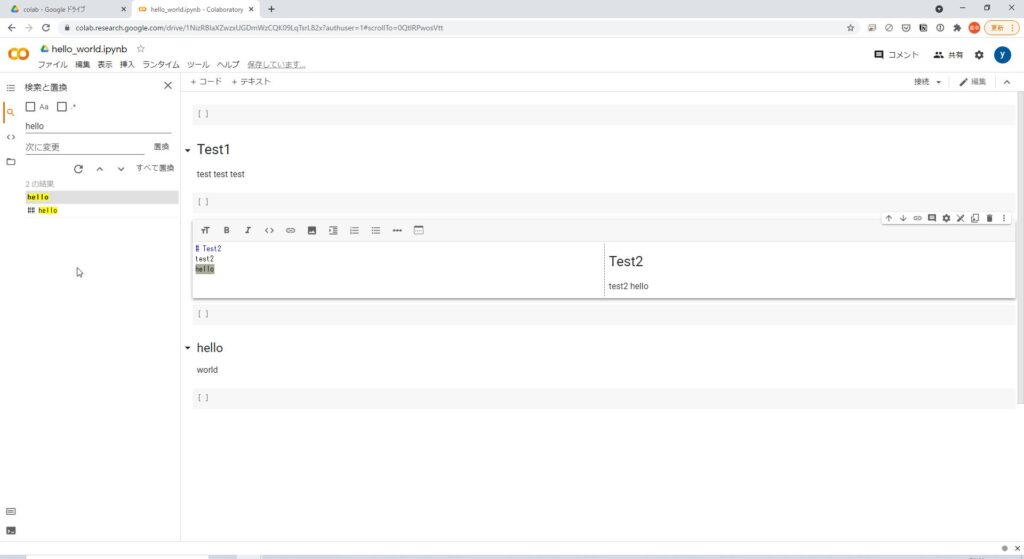Toggle the markdown preview layout icon
The width and height of the screenshot is (1024, 559).
pyautogui.click(x=419, y=231)
